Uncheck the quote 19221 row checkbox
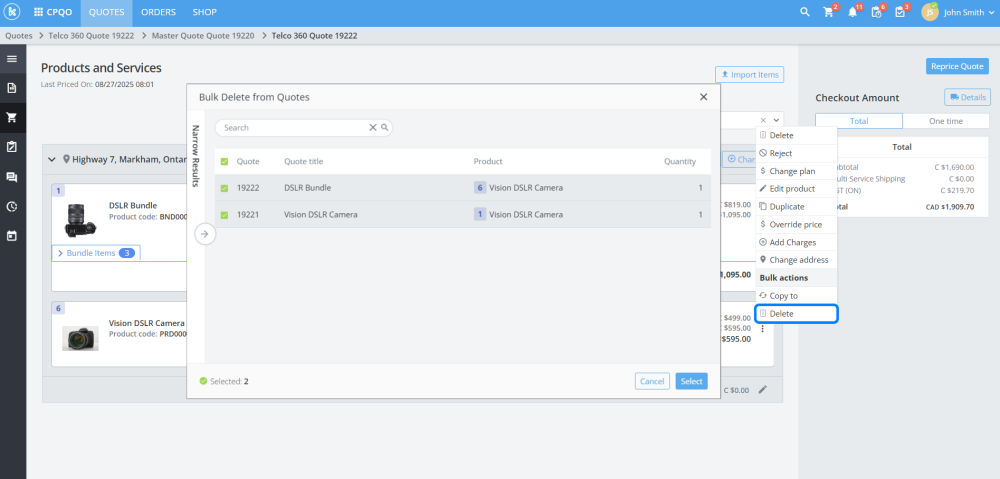Image resolution: width=1000 pixels, height=479 pixels. click(x=224, y=214)
